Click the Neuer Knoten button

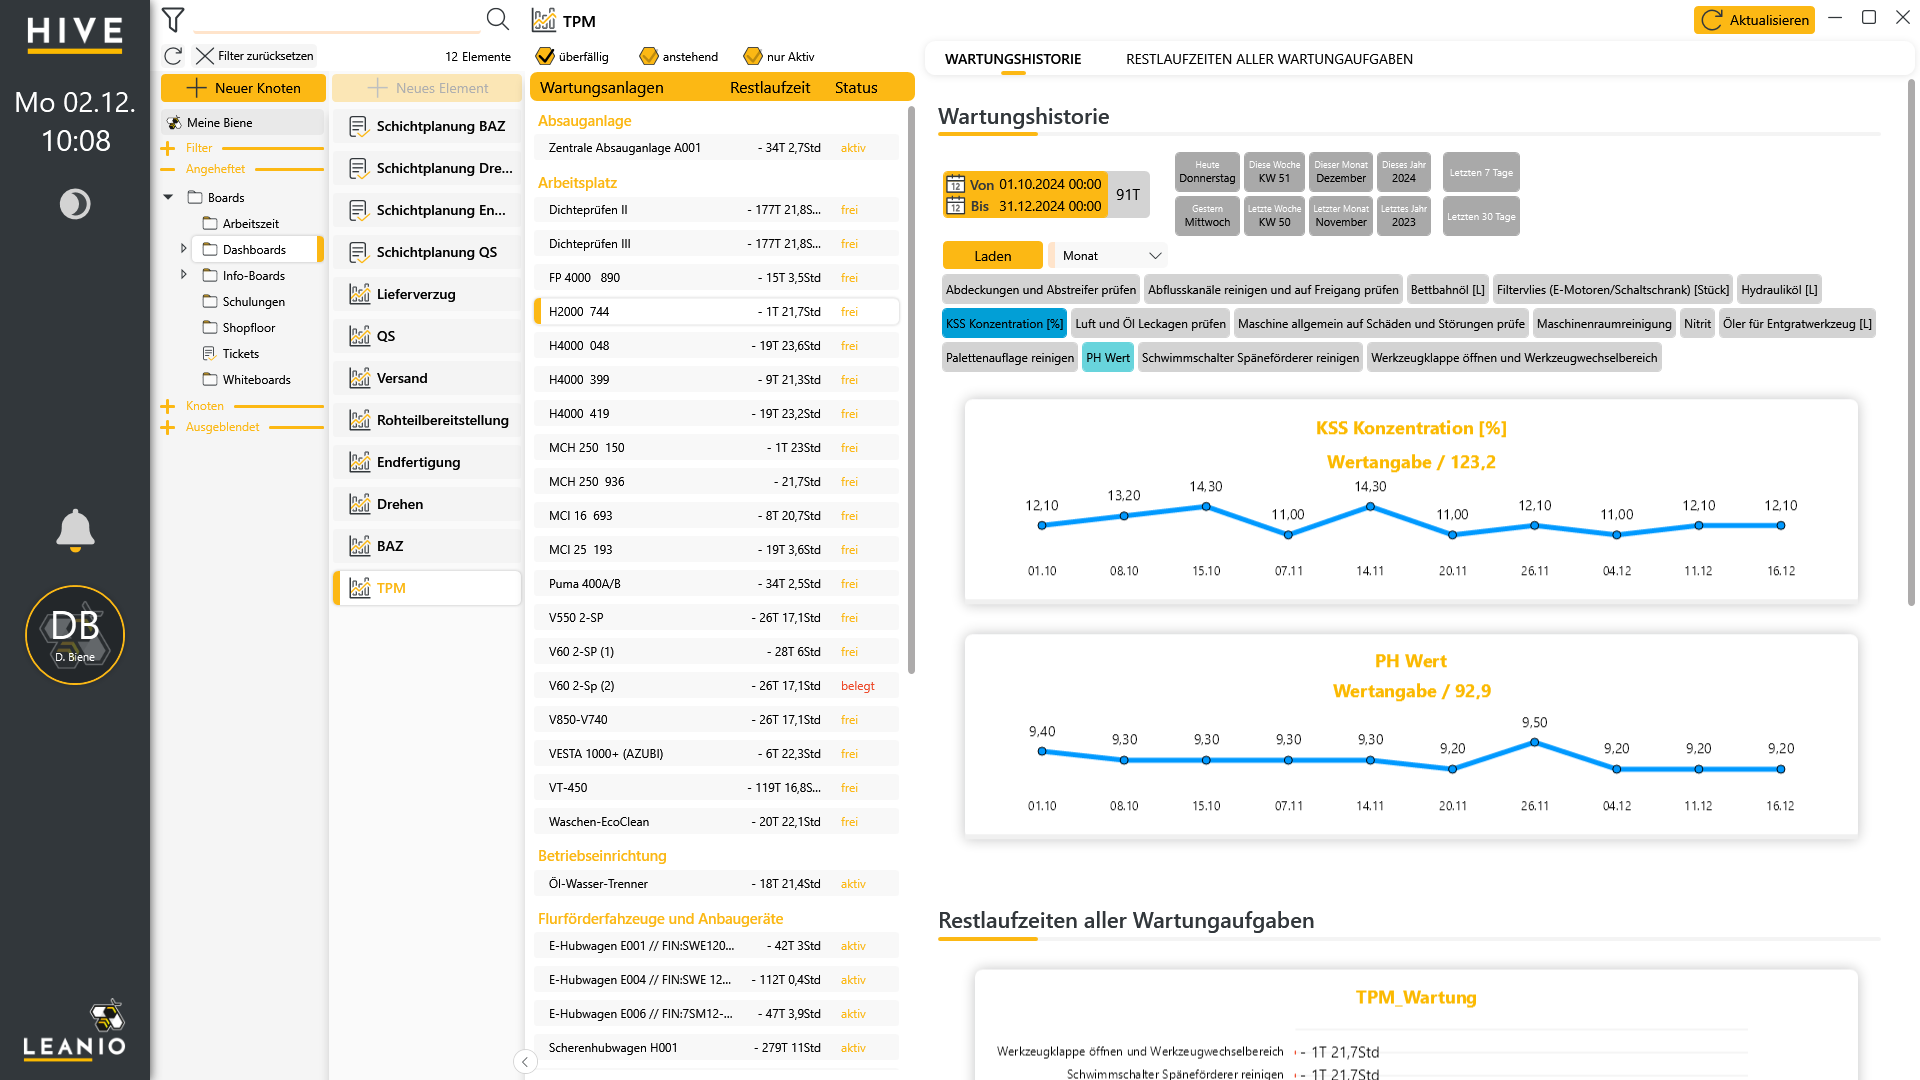coord(244,88)
